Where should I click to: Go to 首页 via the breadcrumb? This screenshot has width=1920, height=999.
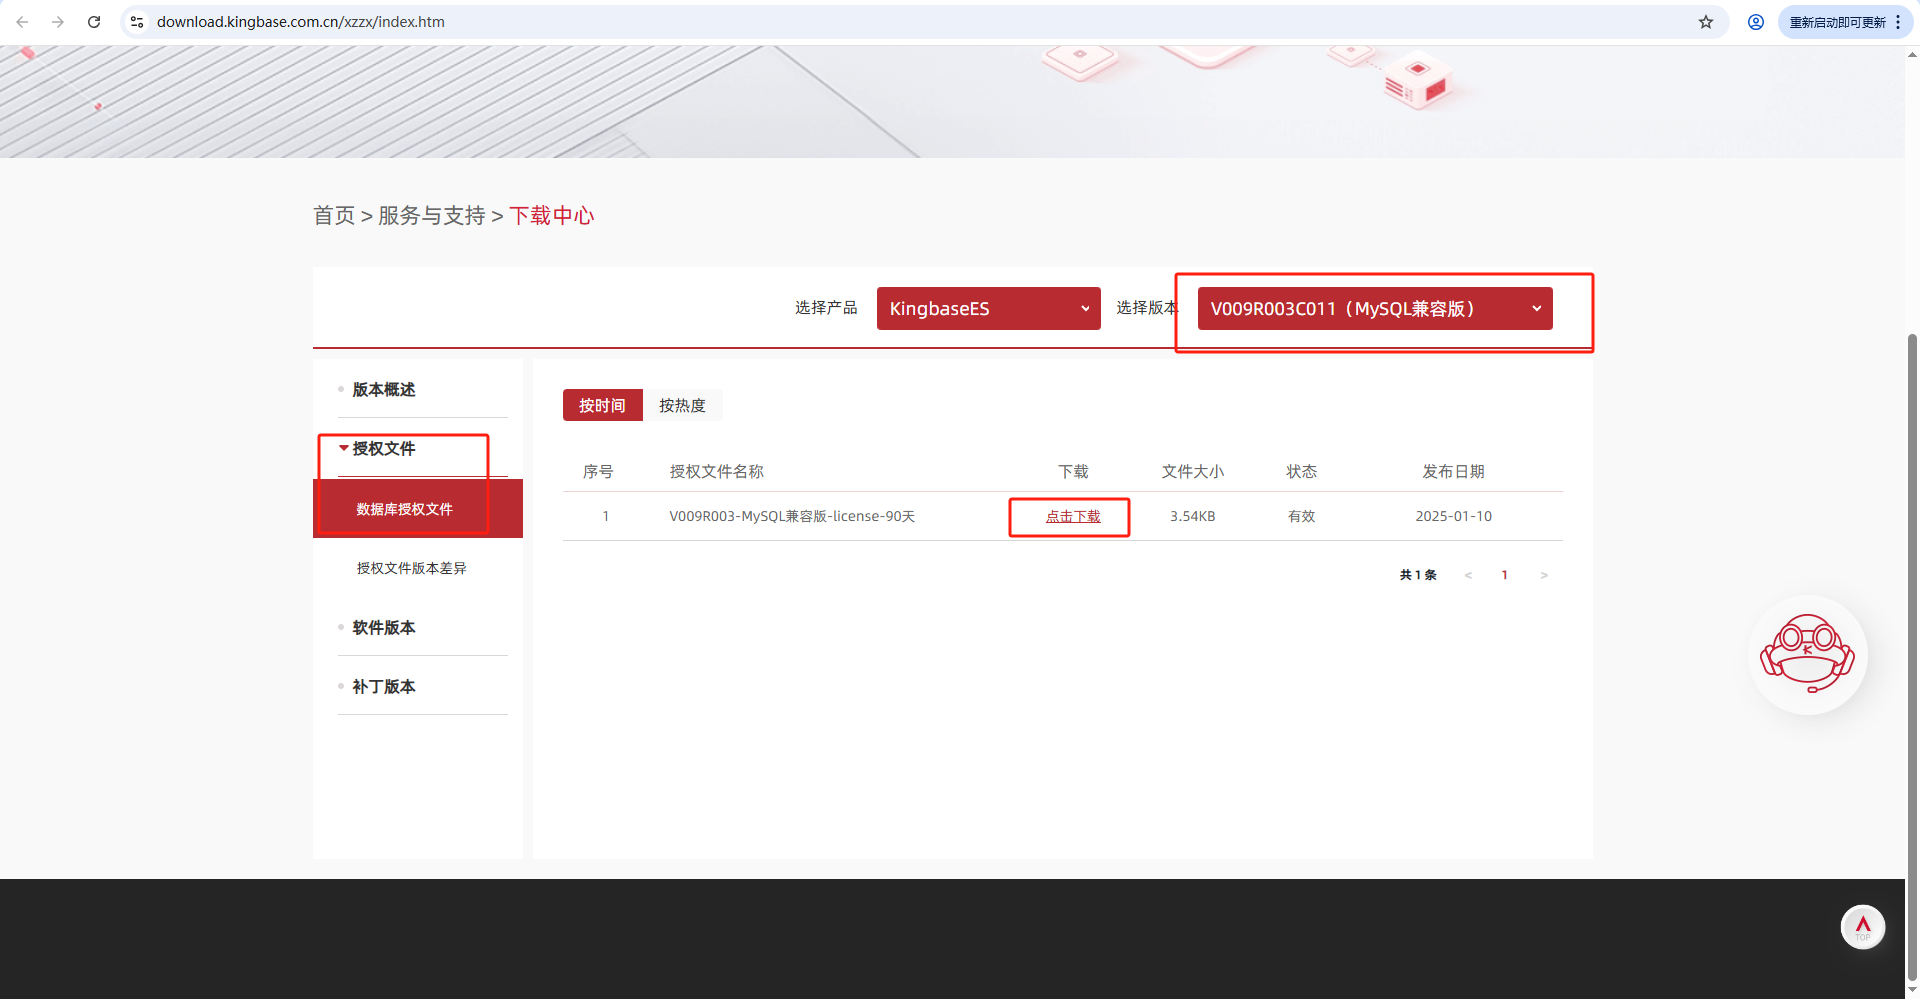tap(334, 216)
